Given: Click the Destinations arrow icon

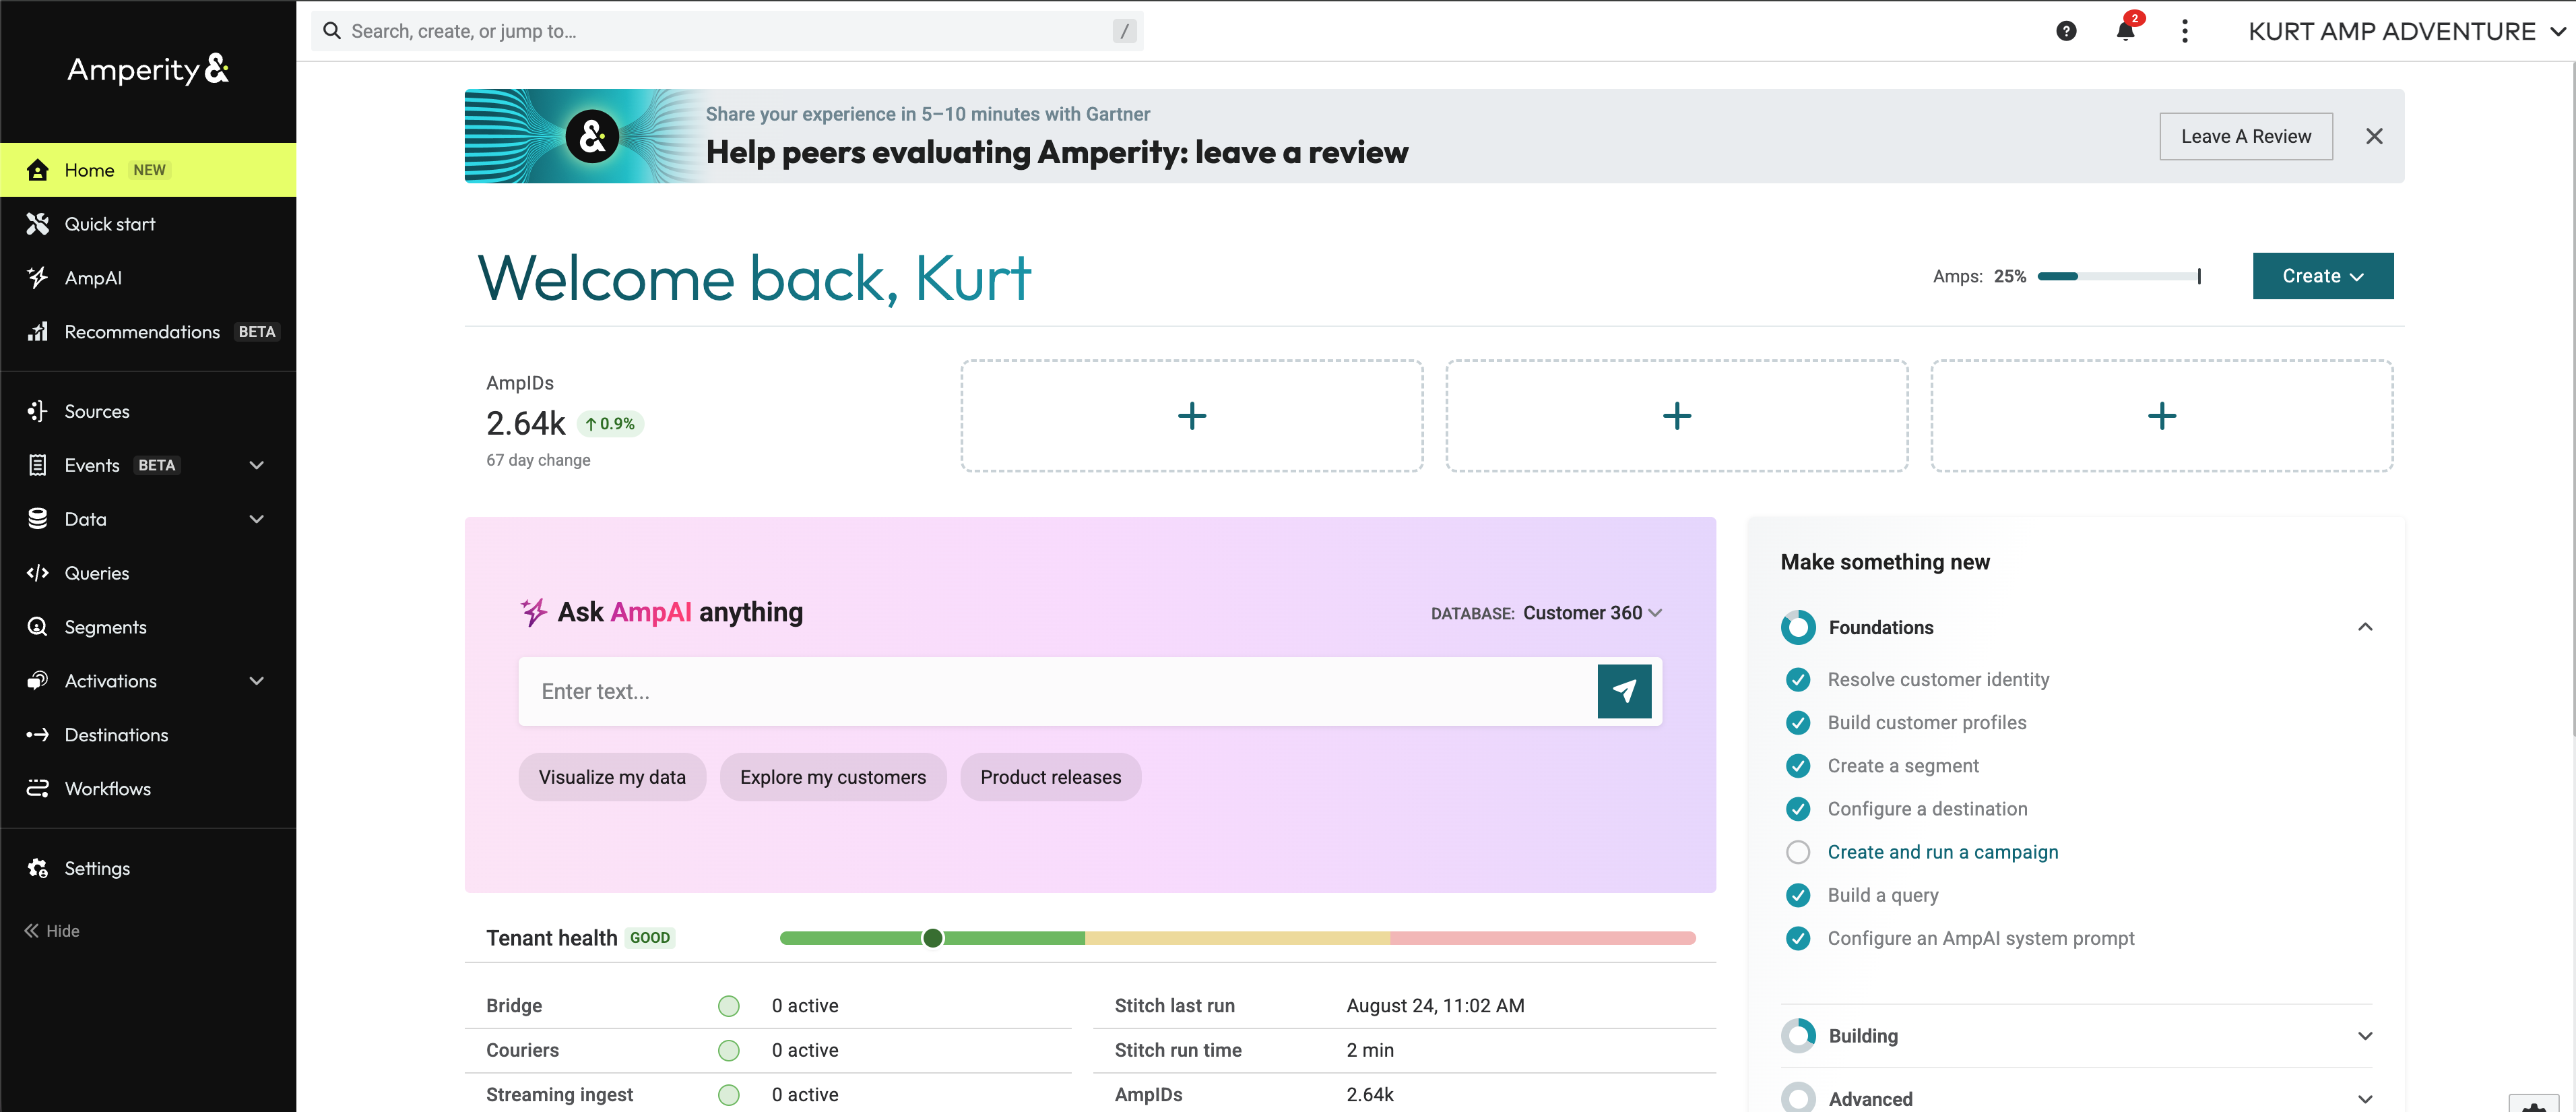Looking at the screenshot, I should click(38, 735).
